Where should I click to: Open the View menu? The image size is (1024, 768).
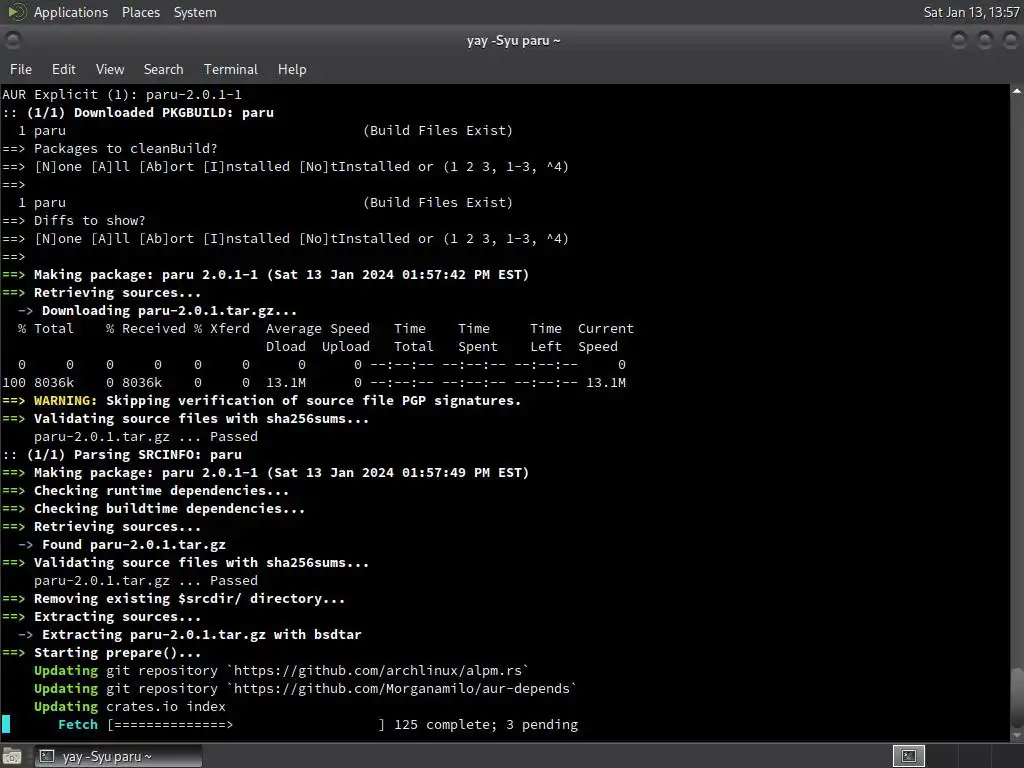(110, 69)
